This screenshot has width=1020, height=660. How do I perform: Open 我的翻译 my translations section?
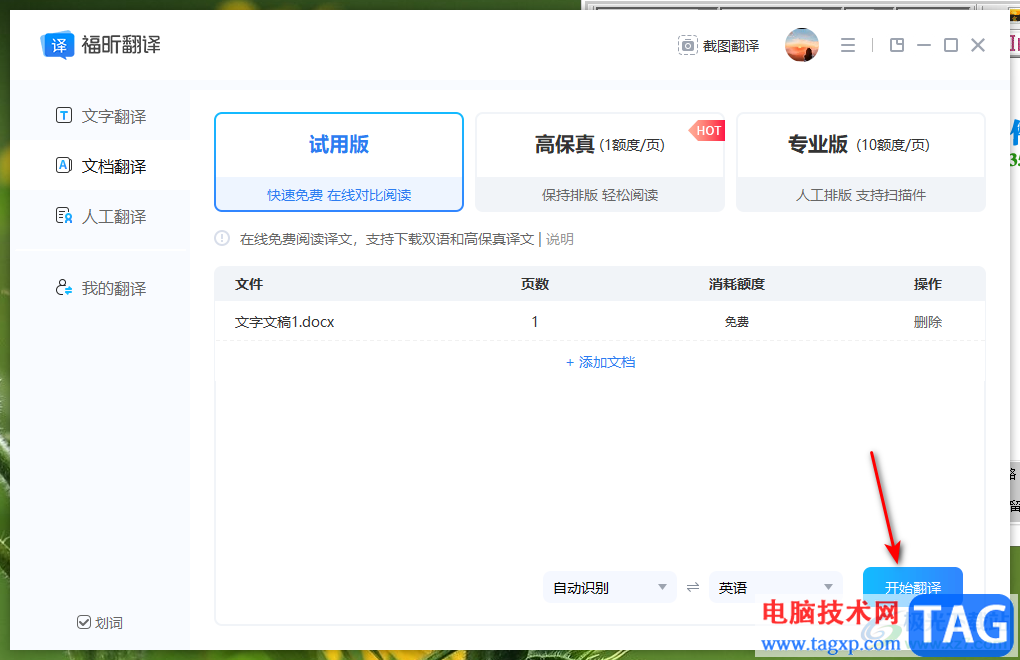pyautogui.click(x=100, y=288)
